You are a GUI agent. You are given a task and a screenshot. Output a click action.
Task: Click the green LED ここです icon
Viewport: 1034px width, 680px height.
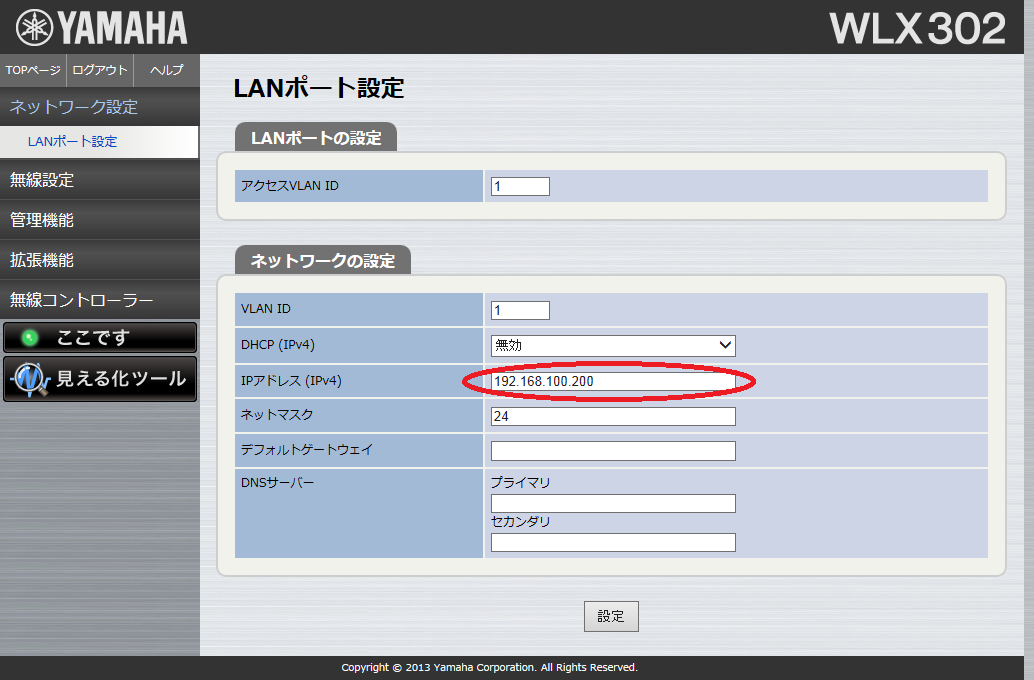[x=29, y=338]
